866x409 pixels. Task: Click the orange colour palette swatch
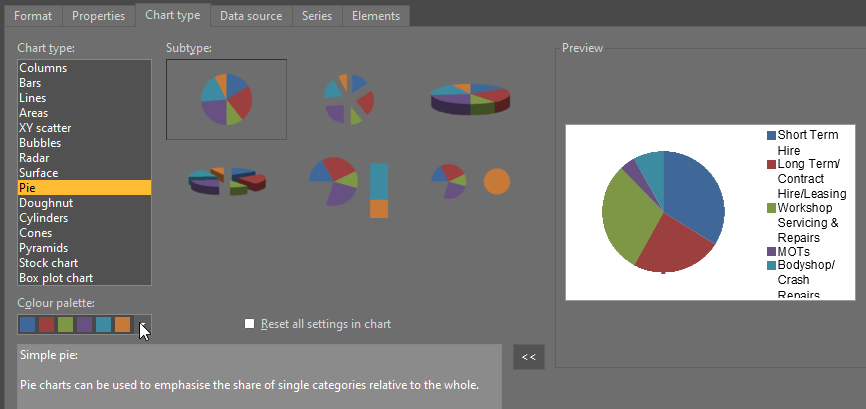(122, 324)
